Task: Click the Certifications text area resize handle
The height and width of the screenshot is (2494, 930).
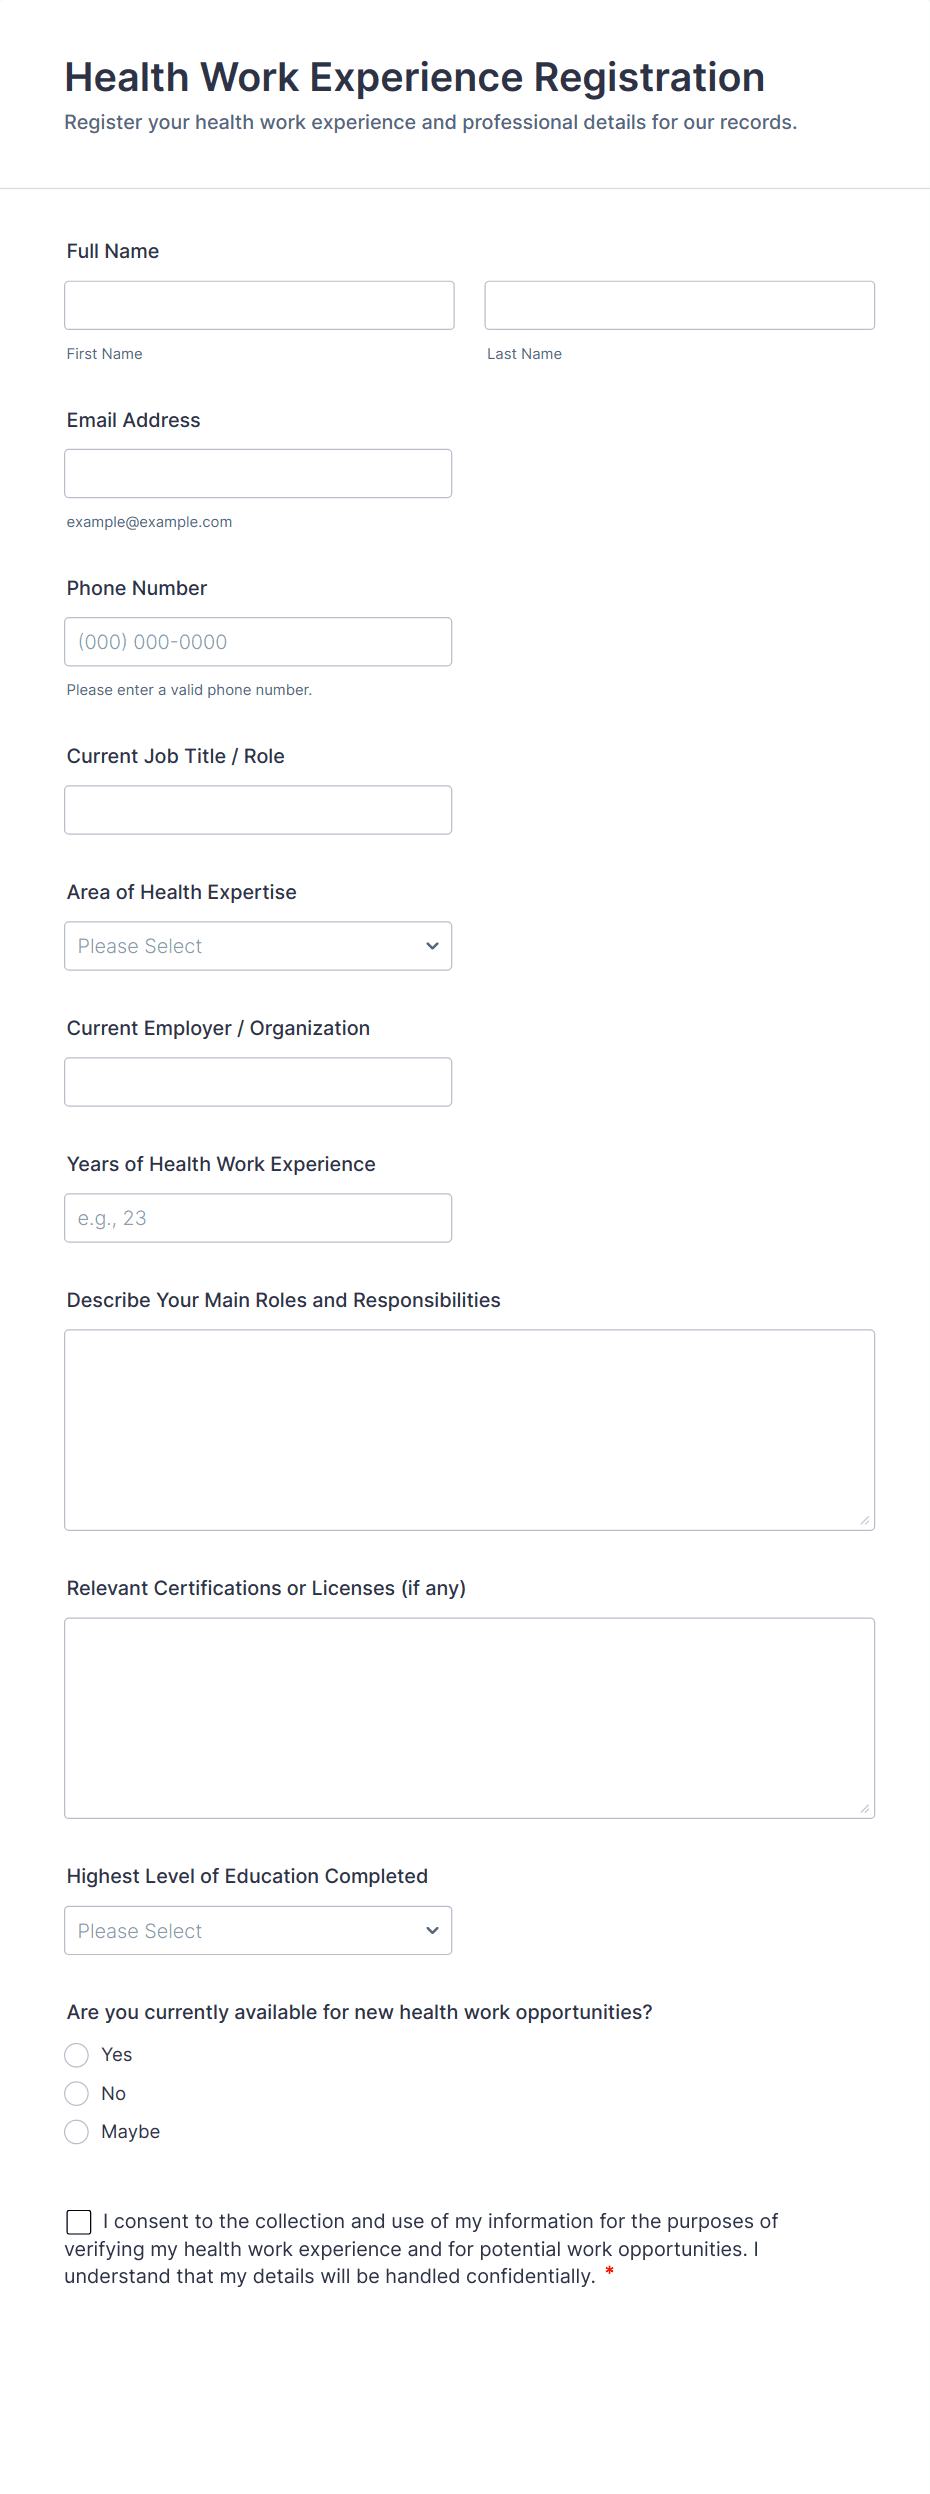Action: pyautogui.click(x=865, y=1809)
